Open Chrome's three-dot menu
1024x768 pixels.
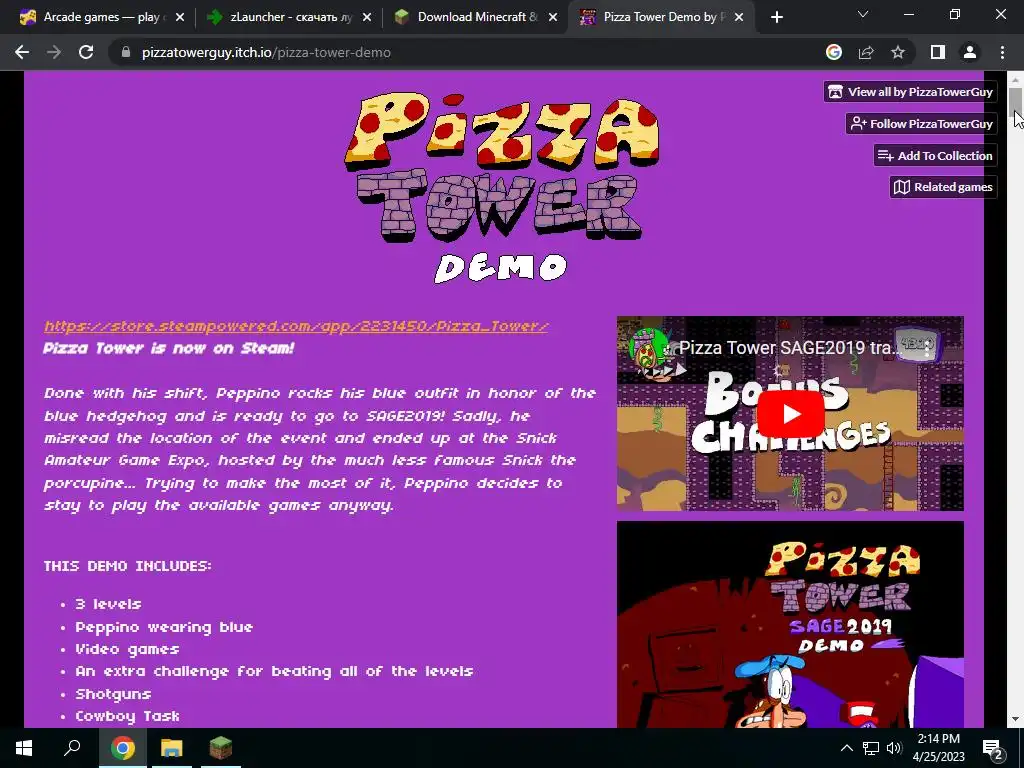tap(1002, 52)
